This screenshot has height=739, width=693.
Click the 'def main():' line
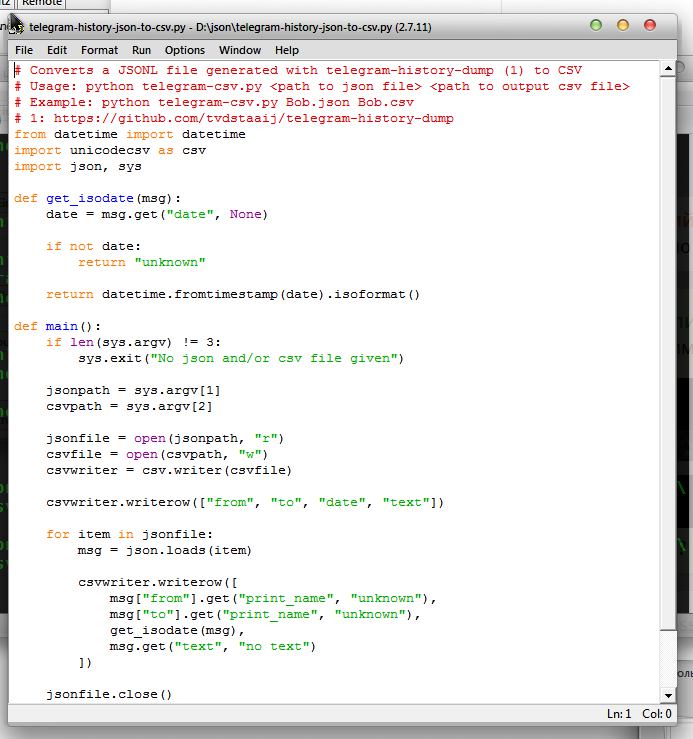[x=58, y=326]
